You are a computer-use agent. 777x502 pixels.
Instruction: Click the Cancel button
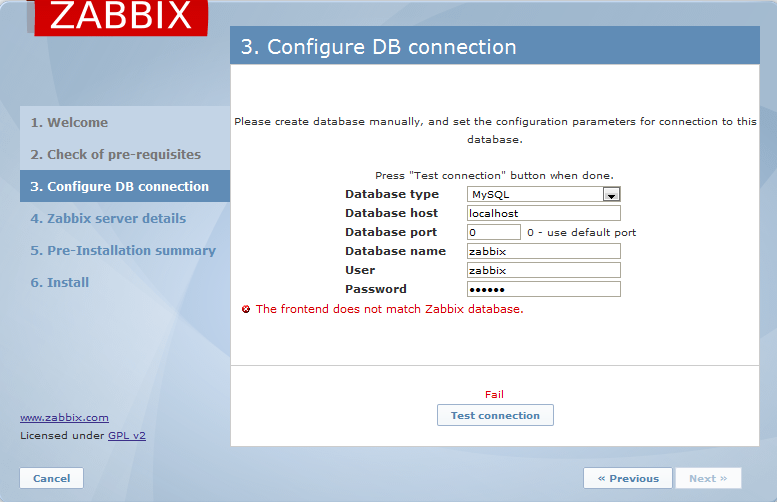(51, 478)
